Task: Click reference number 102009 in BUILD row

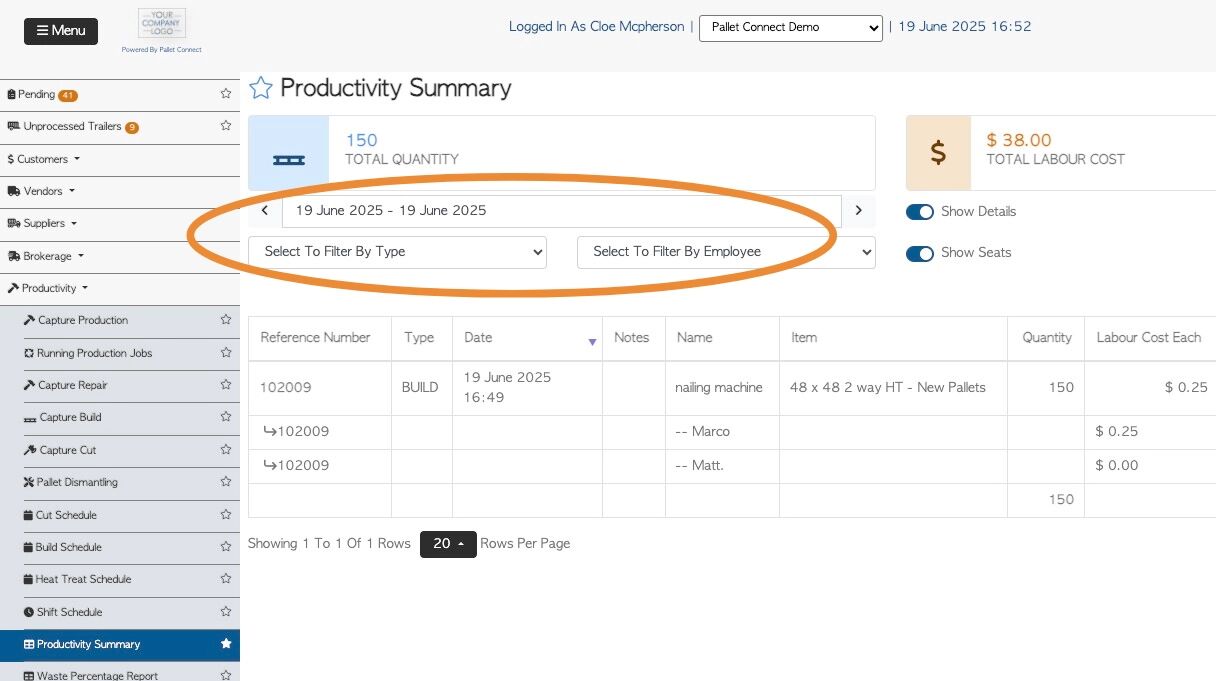Action: [x=285, y=388]
